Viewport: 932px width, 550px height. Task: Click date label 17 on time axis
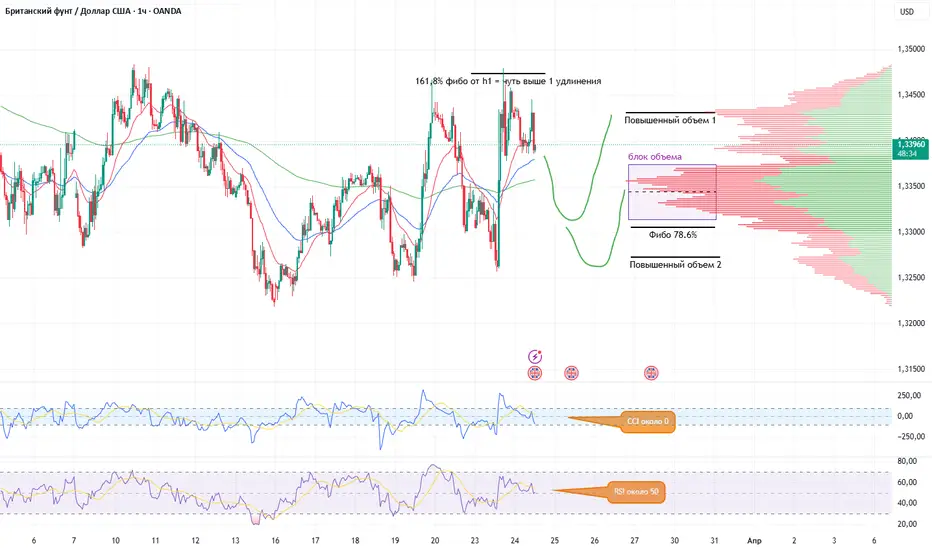(315, 540)
